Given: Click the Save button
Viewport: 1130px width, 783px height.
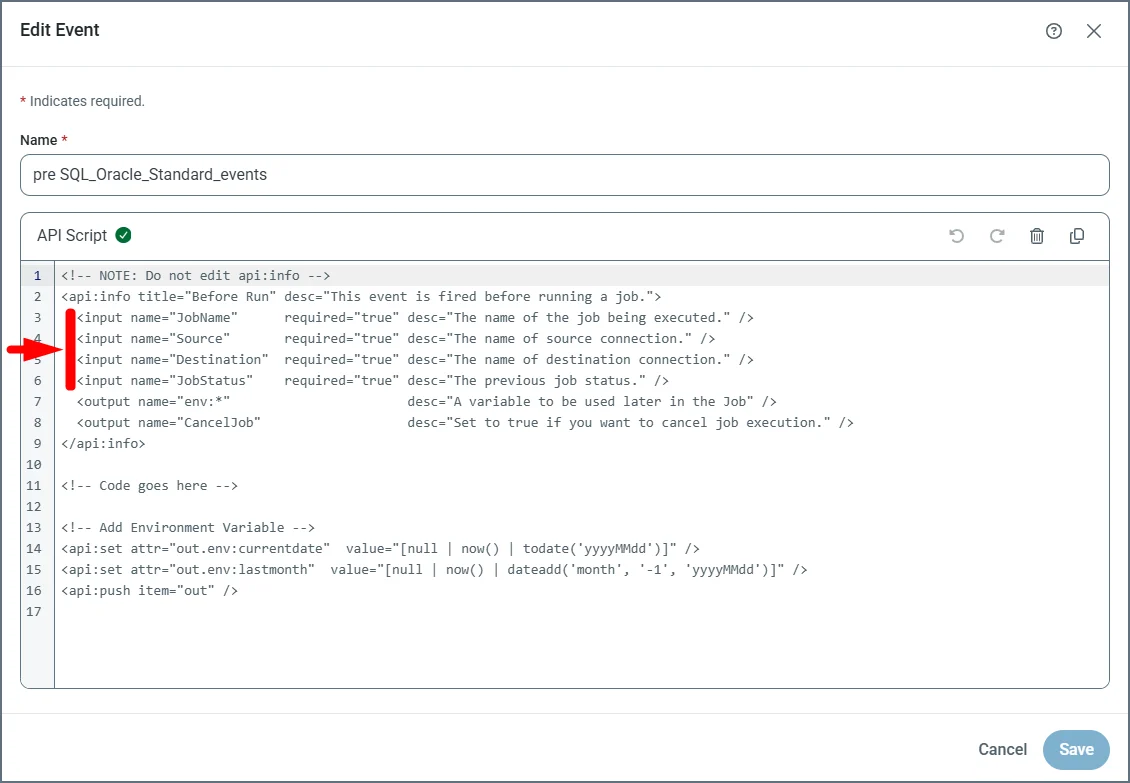Looking at the screenshot, I should point(1076,749).
